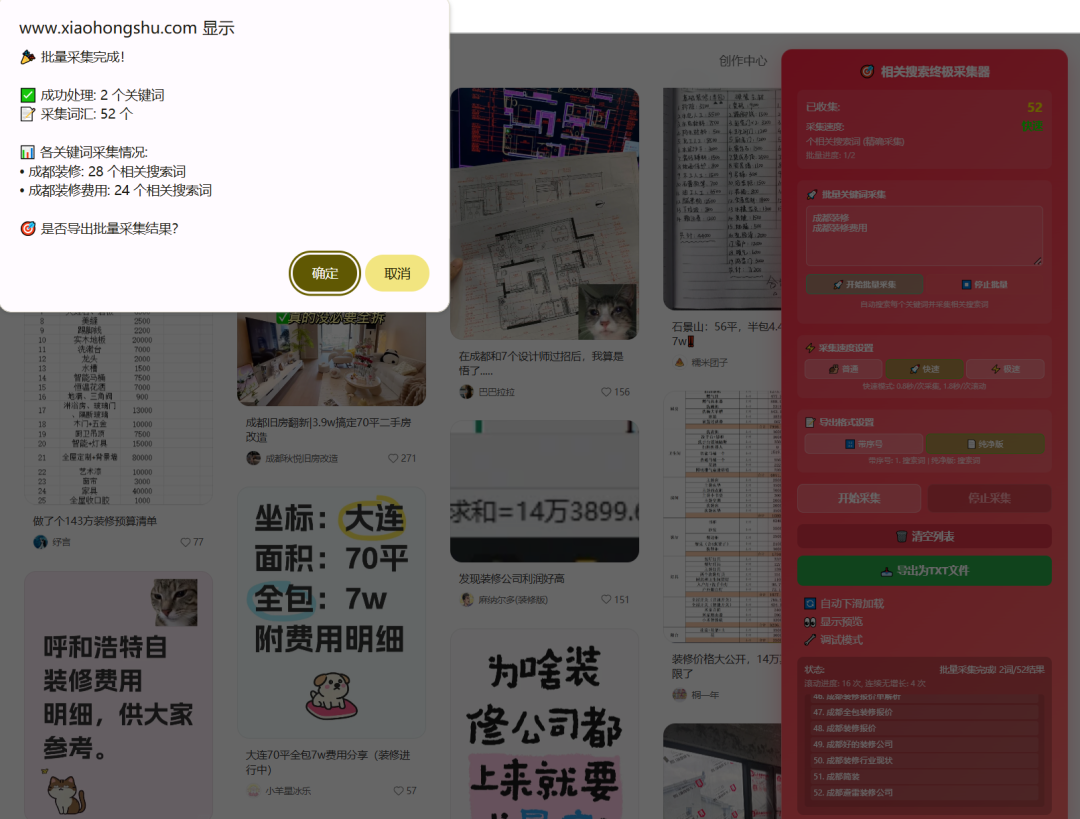Click the 开始采集 button
Viewport: 1080px width, 819px height.
[x=859, y=498]
